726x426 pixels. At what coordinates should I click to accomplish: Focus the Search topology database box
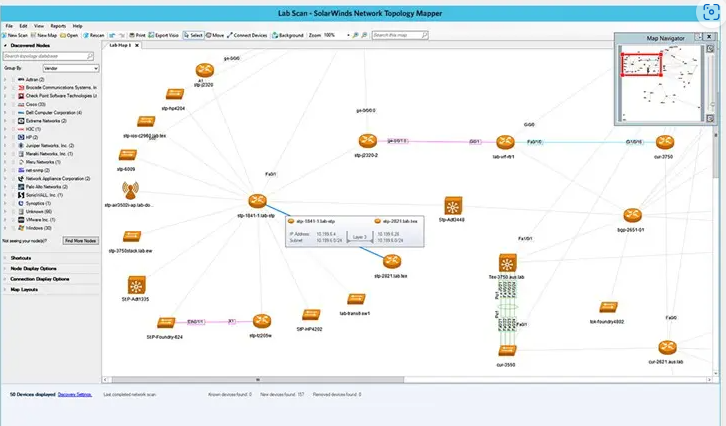point(48,56)
